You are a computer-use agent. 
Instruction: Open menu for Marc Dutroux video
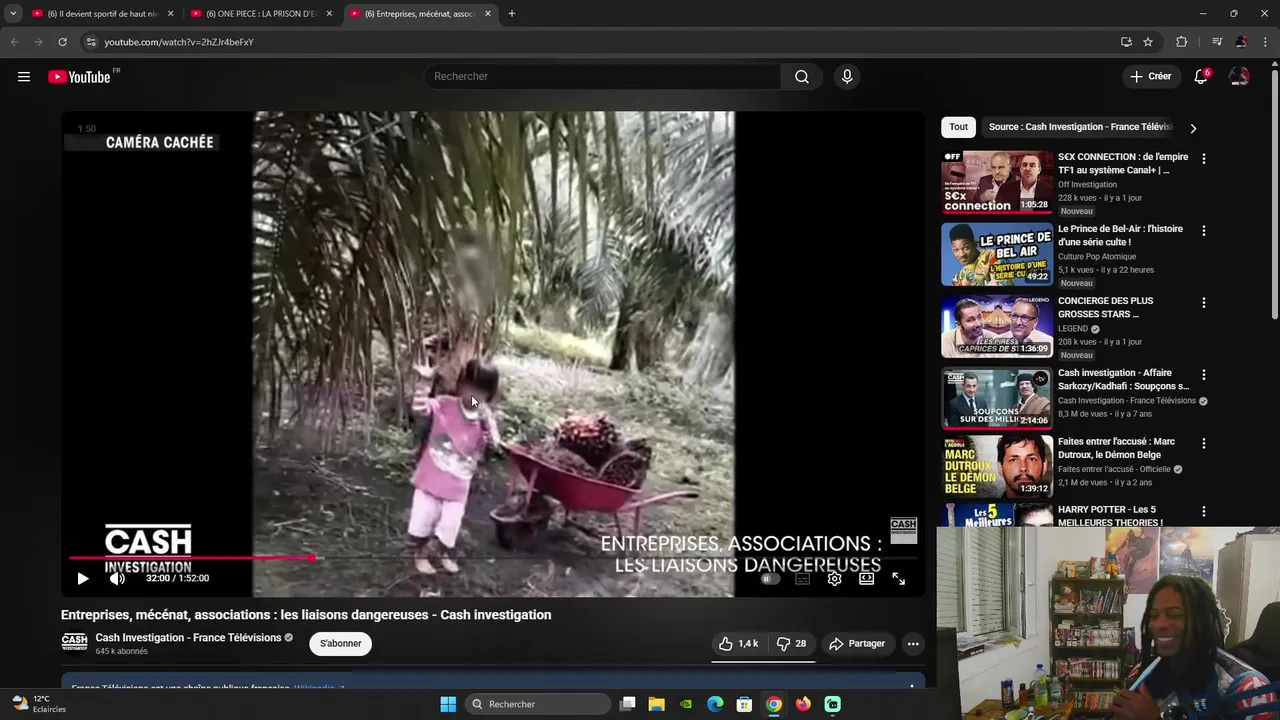click(x=1203, y=443)
